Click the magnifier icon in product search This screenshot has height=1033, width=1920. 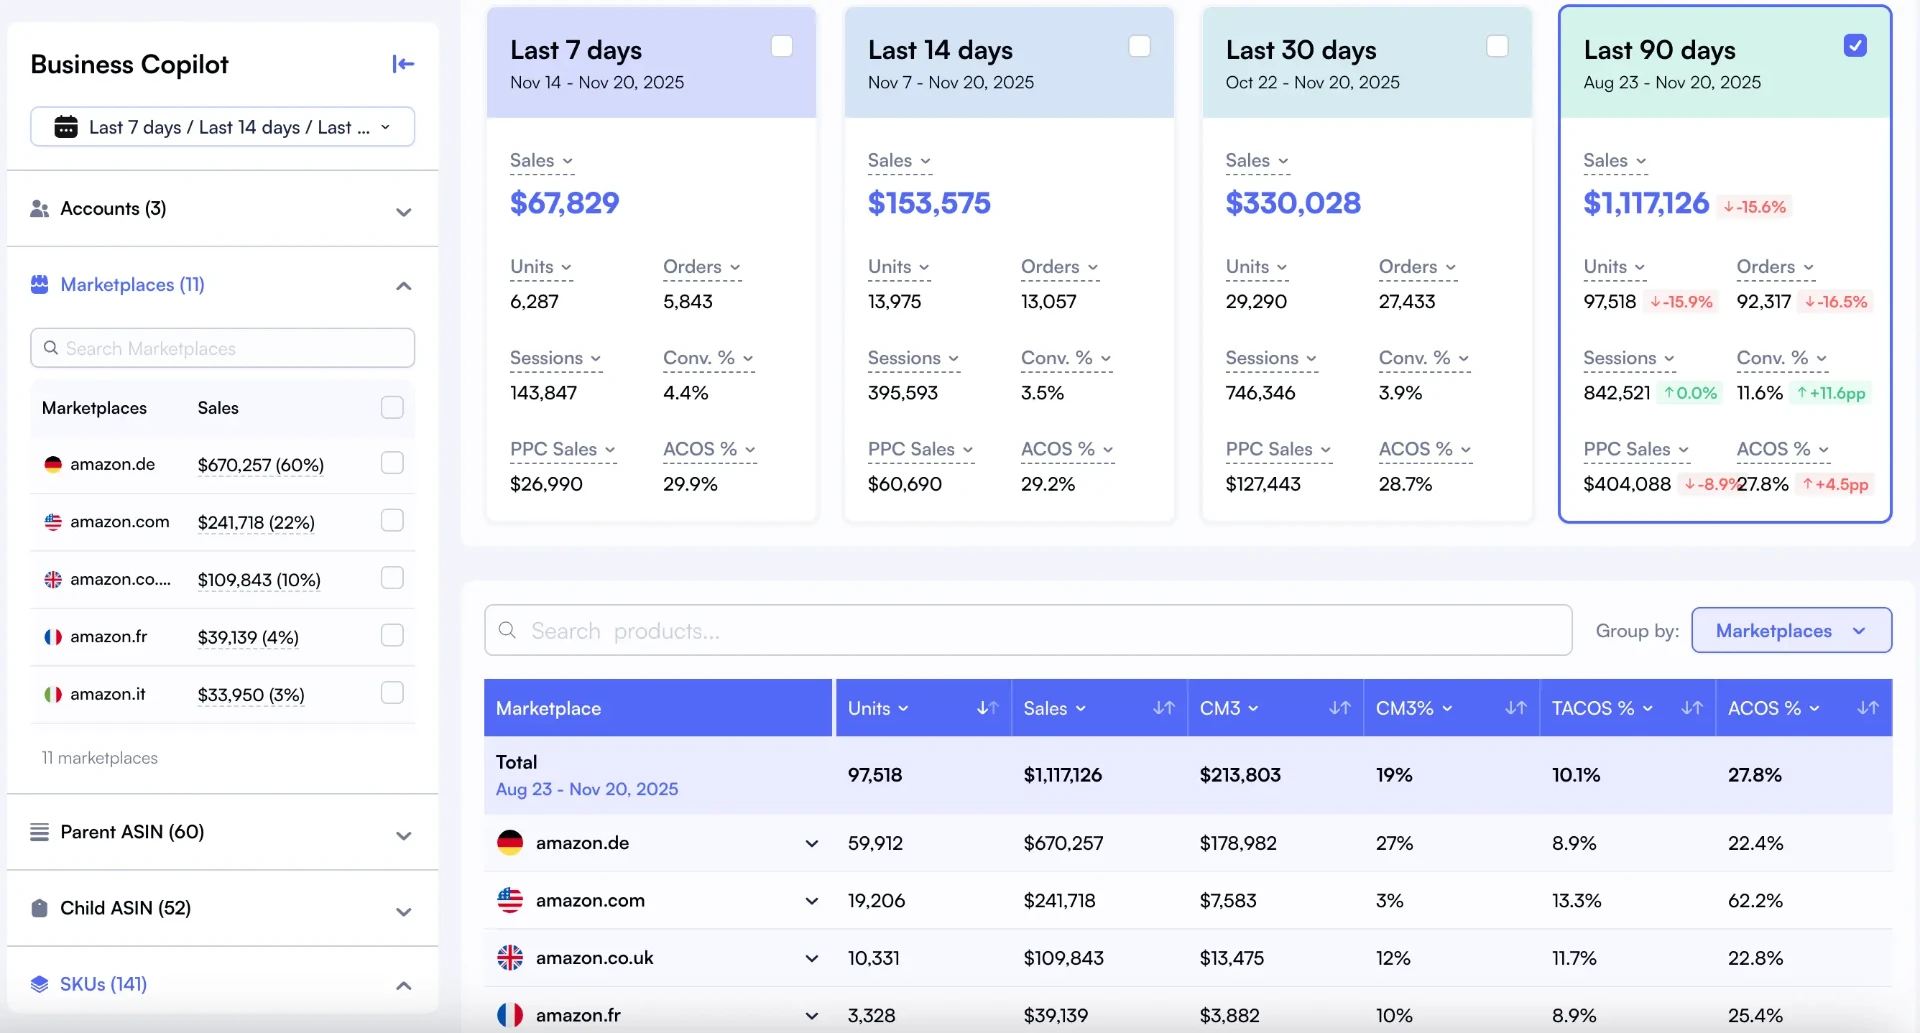[x=507, y=630]
